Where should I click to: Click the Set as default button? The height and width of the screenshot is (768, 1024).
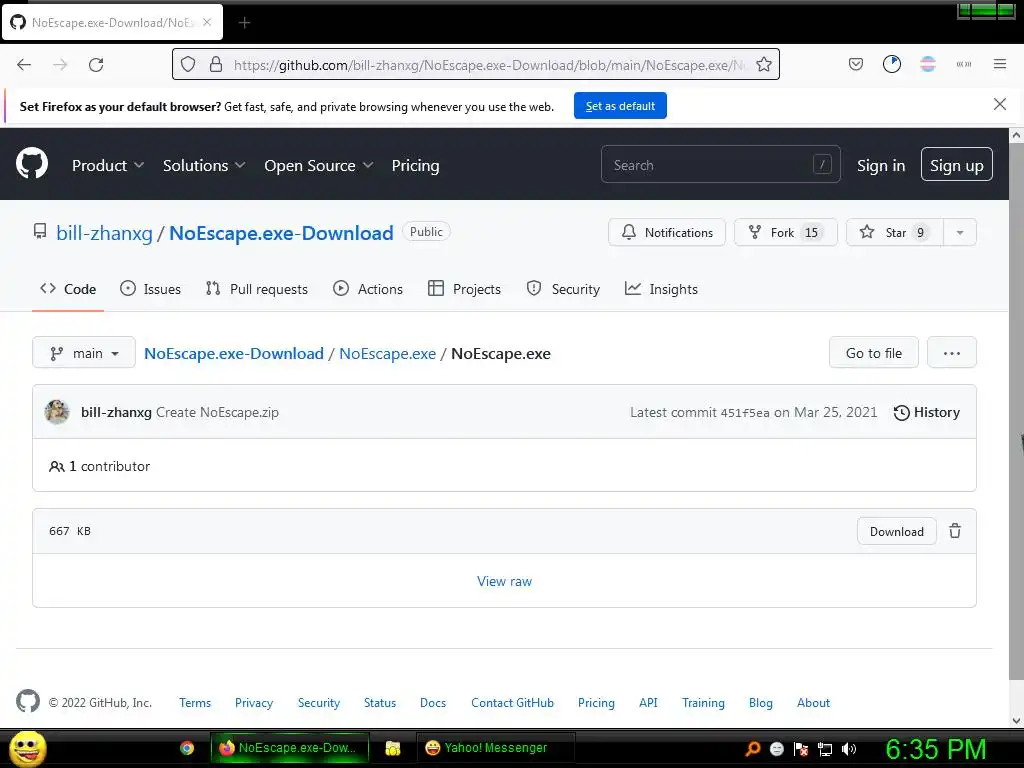tap(620, 106)
